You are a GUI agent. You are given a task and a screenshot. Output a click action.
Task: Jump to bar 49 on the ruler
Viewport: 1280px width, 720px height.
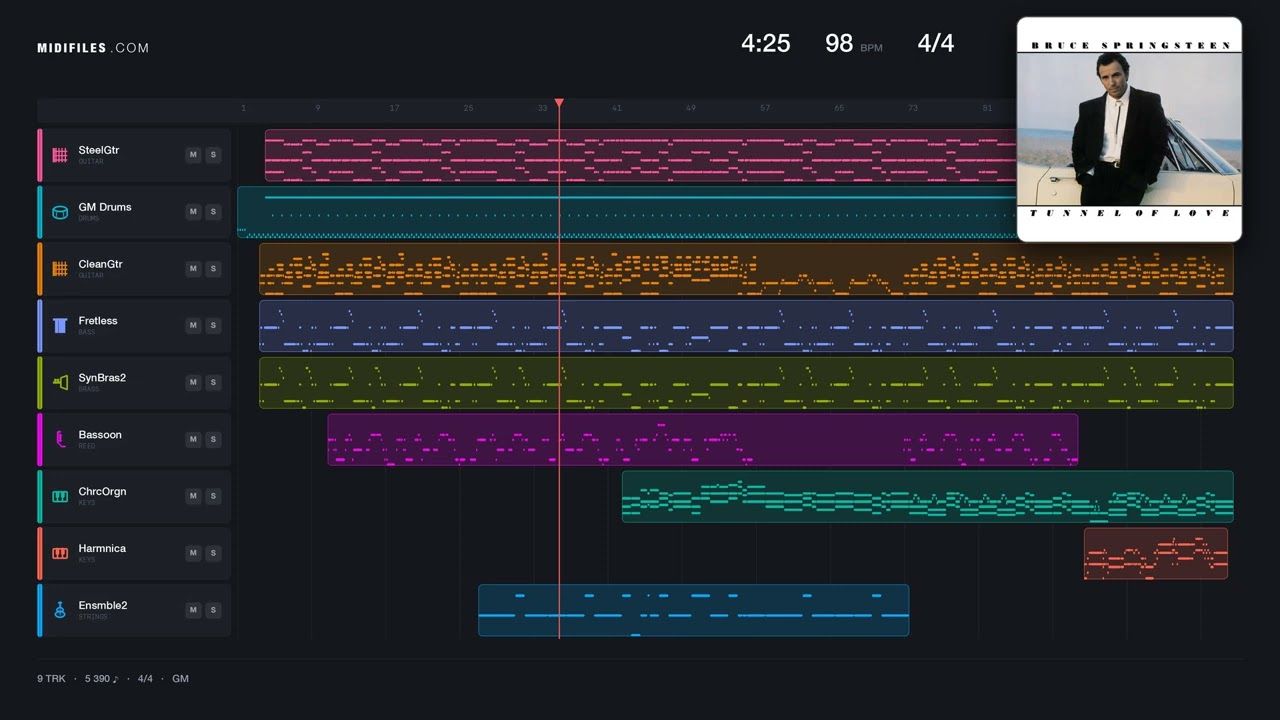tap(690, 108)
